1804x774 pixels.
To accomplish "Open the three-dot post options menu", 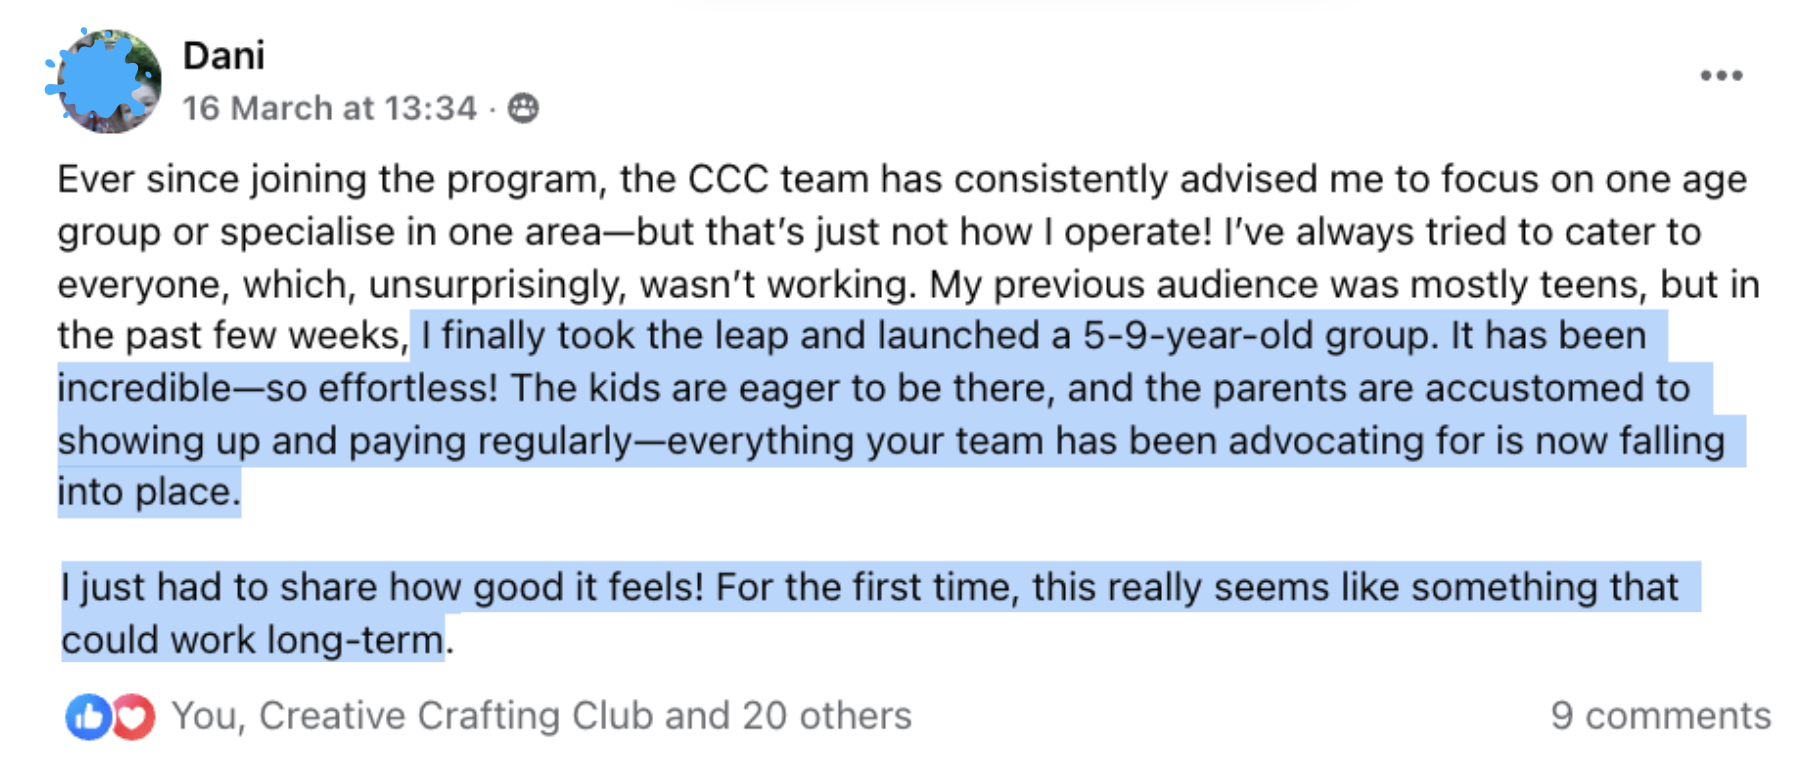I will pyautogui.click(x=1721, y=76).
